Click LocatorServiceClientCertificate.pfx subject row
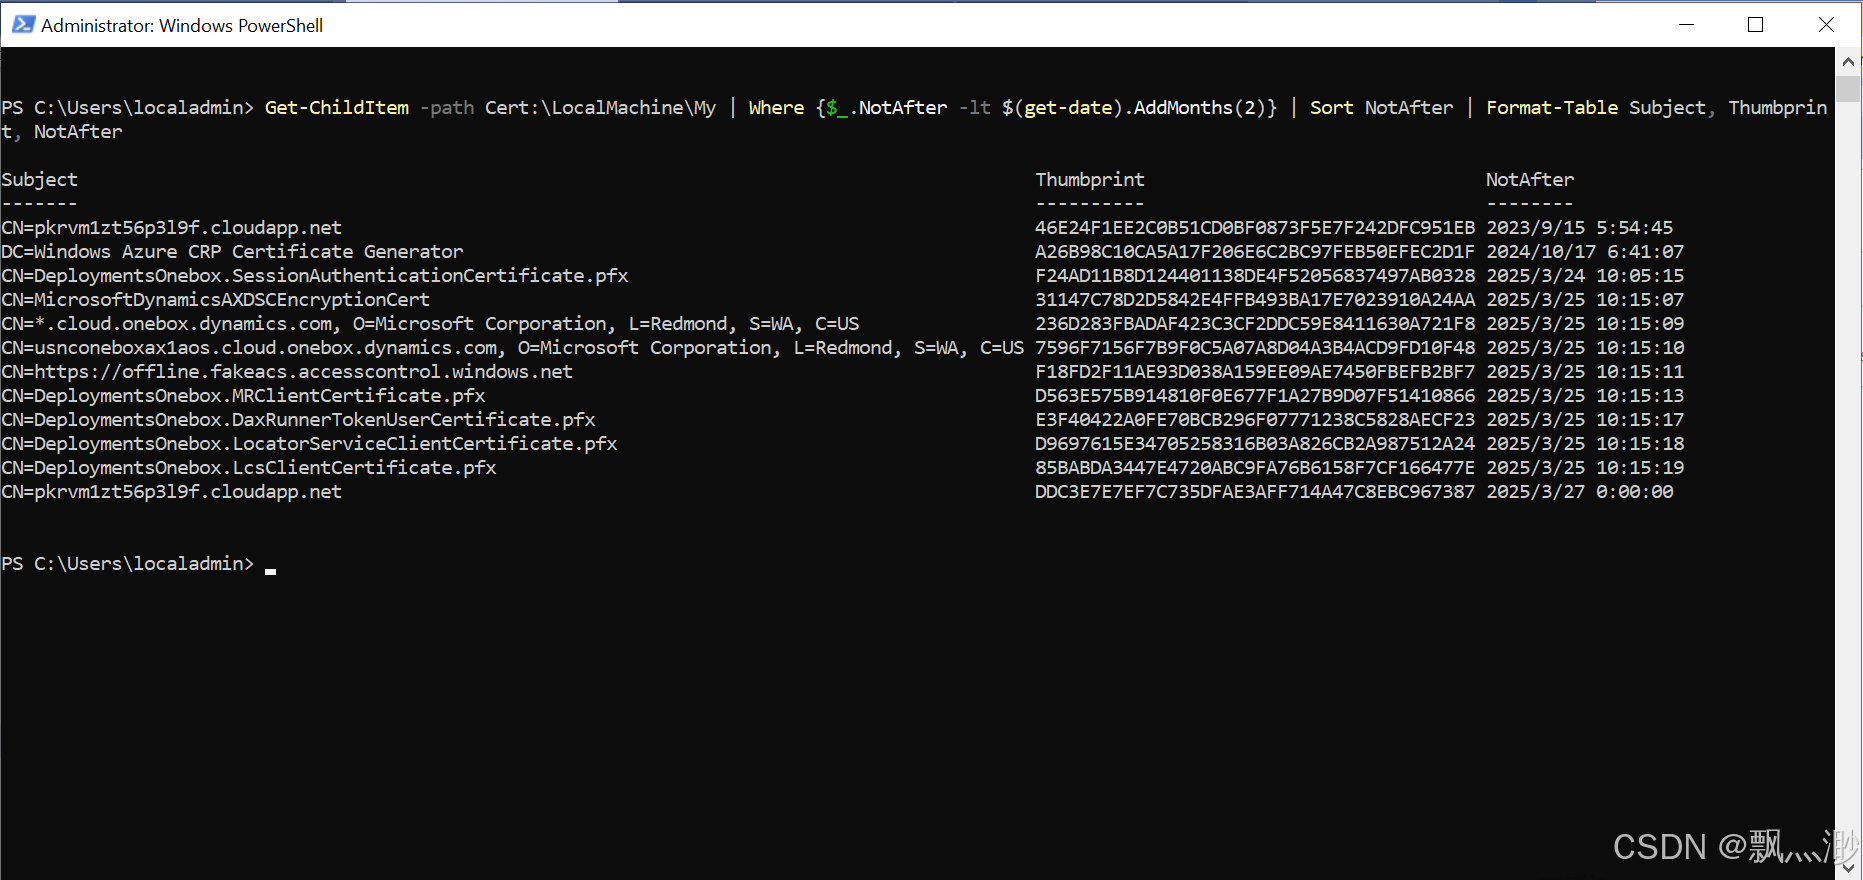 (x=309, y=444)
